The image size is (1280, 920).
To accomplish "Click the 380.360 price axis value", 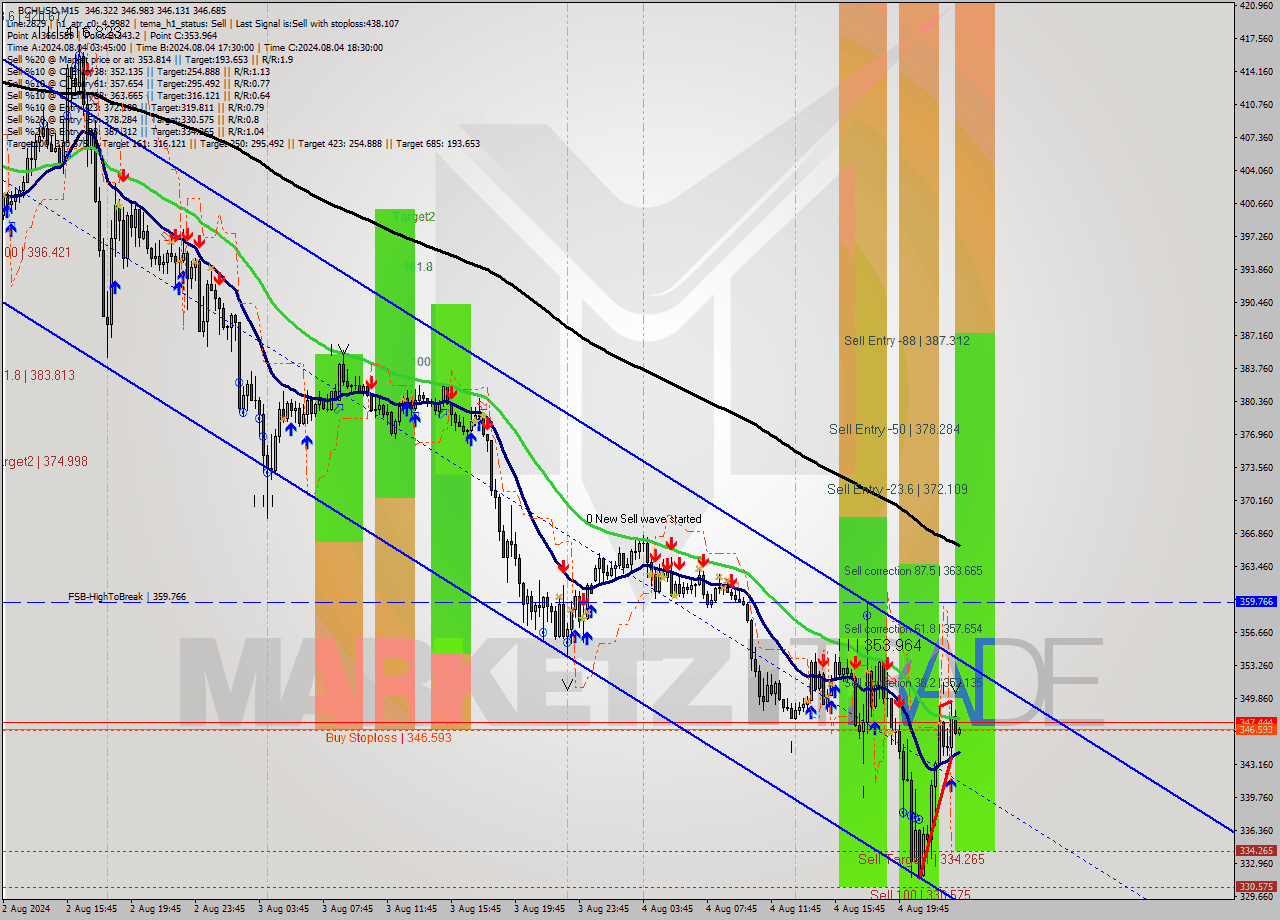I will coord(1256,402).
